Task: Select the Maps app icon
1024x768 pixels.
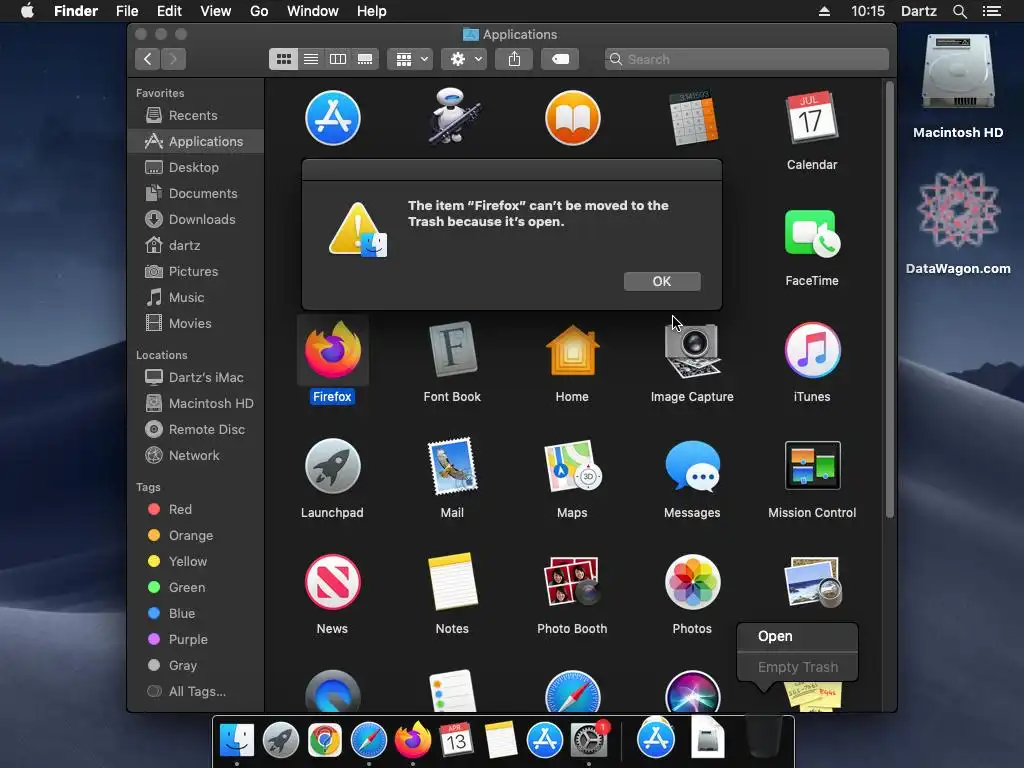Action: pyautogui.click(x=572, y=466)
